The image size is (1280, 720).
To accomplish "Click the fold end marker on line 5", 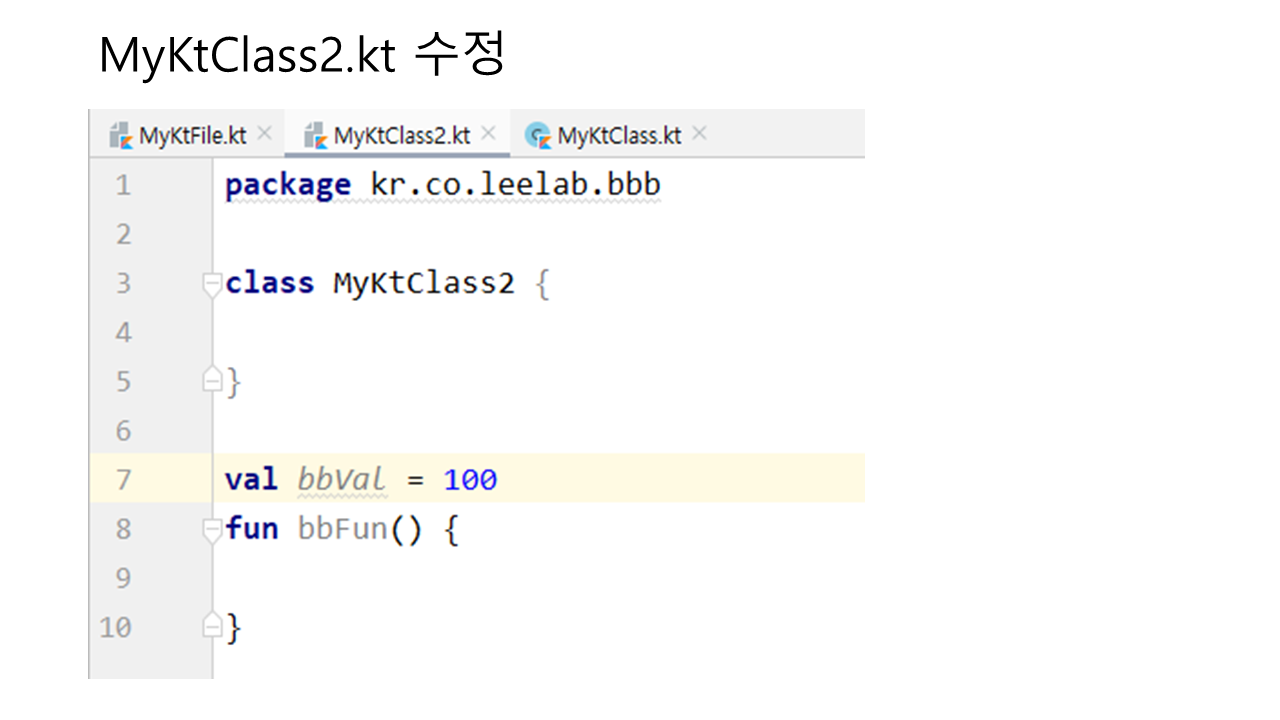I will (x=211, y=380).
